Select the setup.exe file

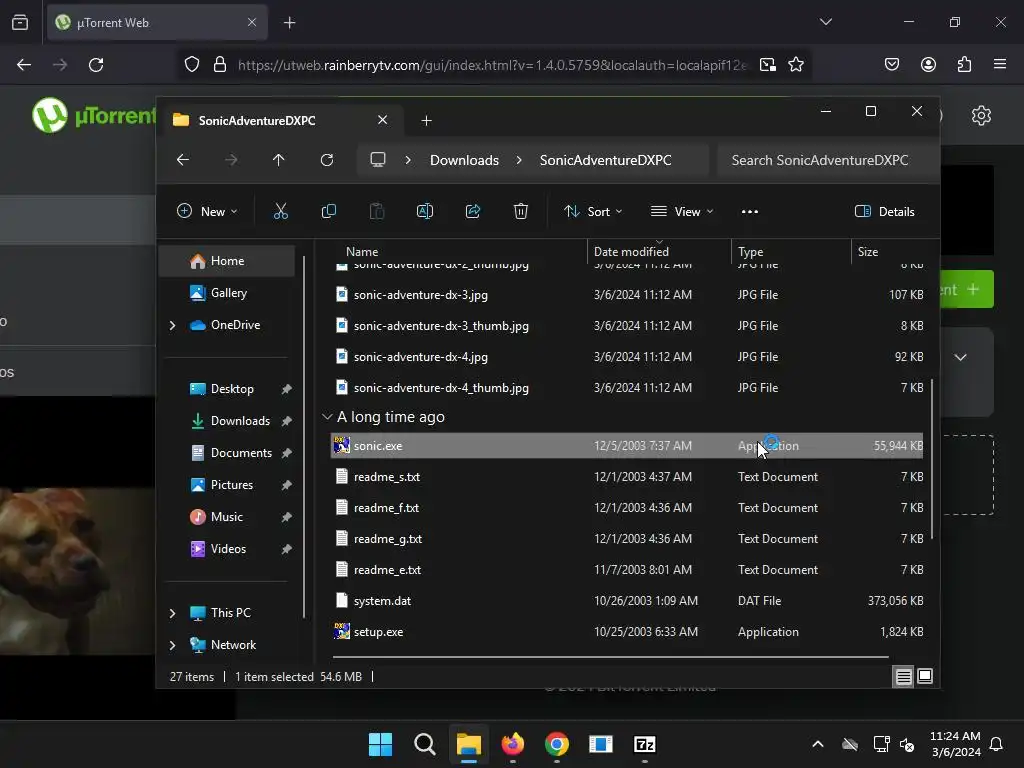click(x=627, y=632)
